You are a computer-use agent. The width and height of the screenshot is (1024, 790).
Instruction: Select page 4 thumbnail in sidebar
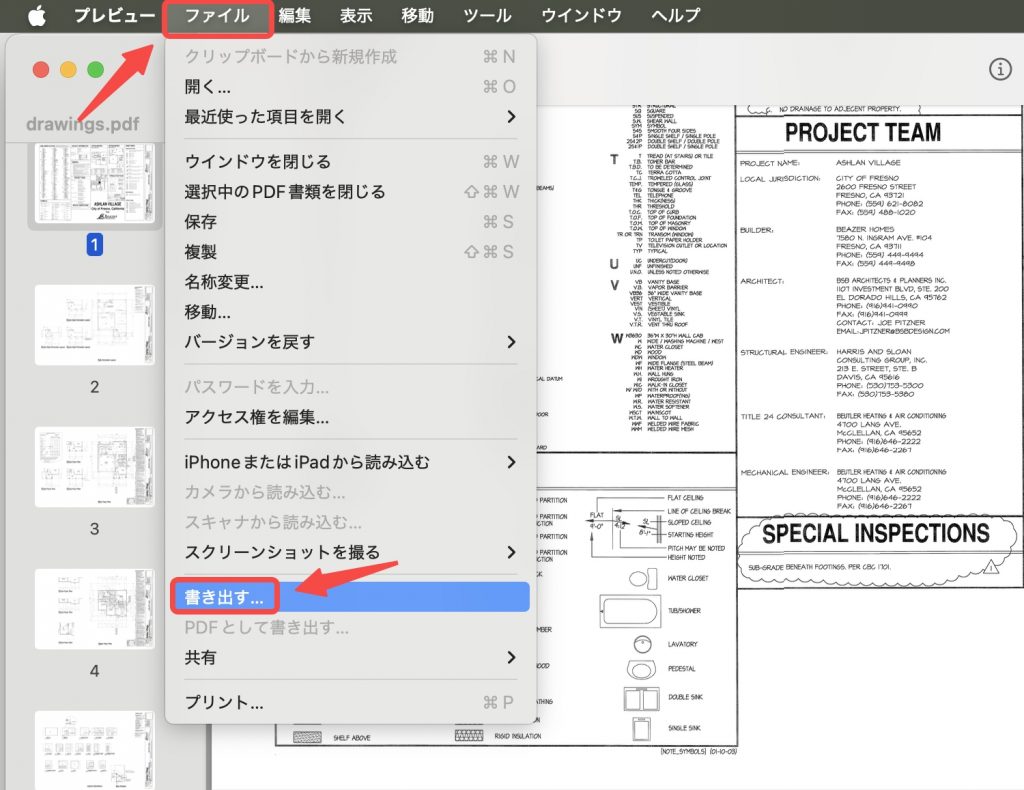coord(95,608)
